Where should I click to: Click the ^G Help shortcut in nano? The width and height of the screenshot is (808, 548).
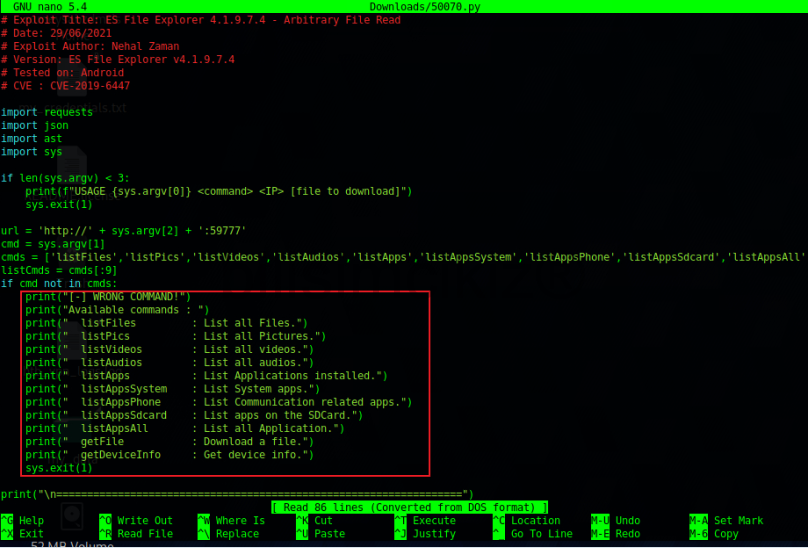pyautogui.click(x=23, y=521)
